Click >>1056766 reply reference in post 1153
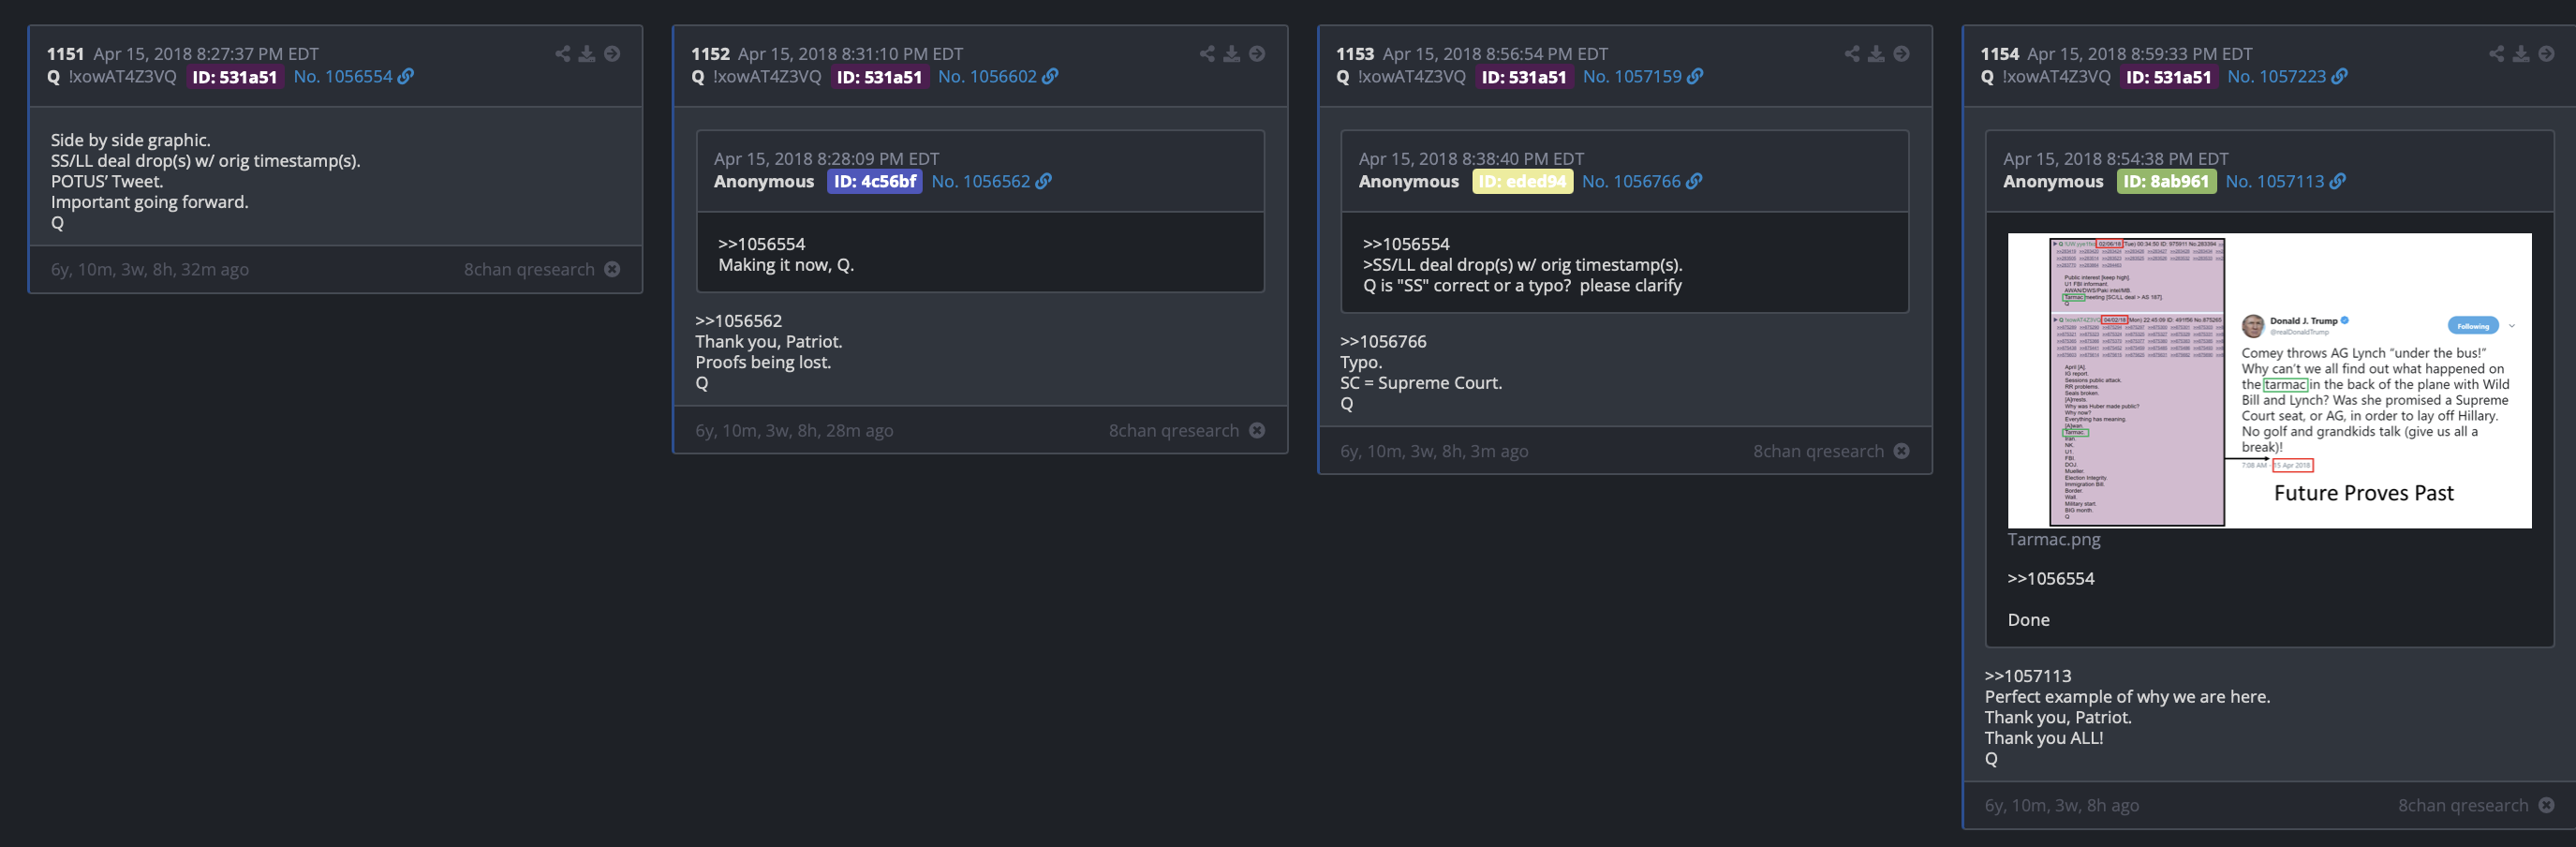Screen dimensions: 2576x847 point(1383,341)
